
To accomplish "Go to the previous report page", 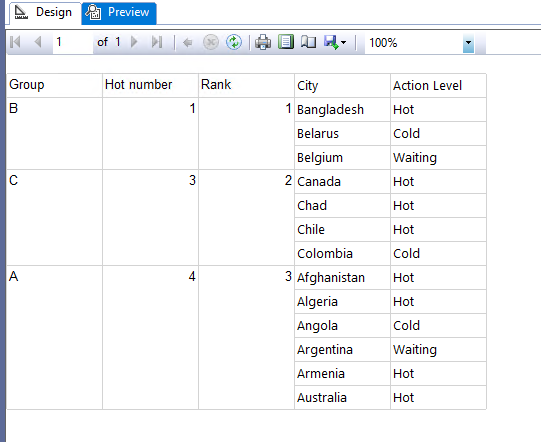I will click(38, 42).
